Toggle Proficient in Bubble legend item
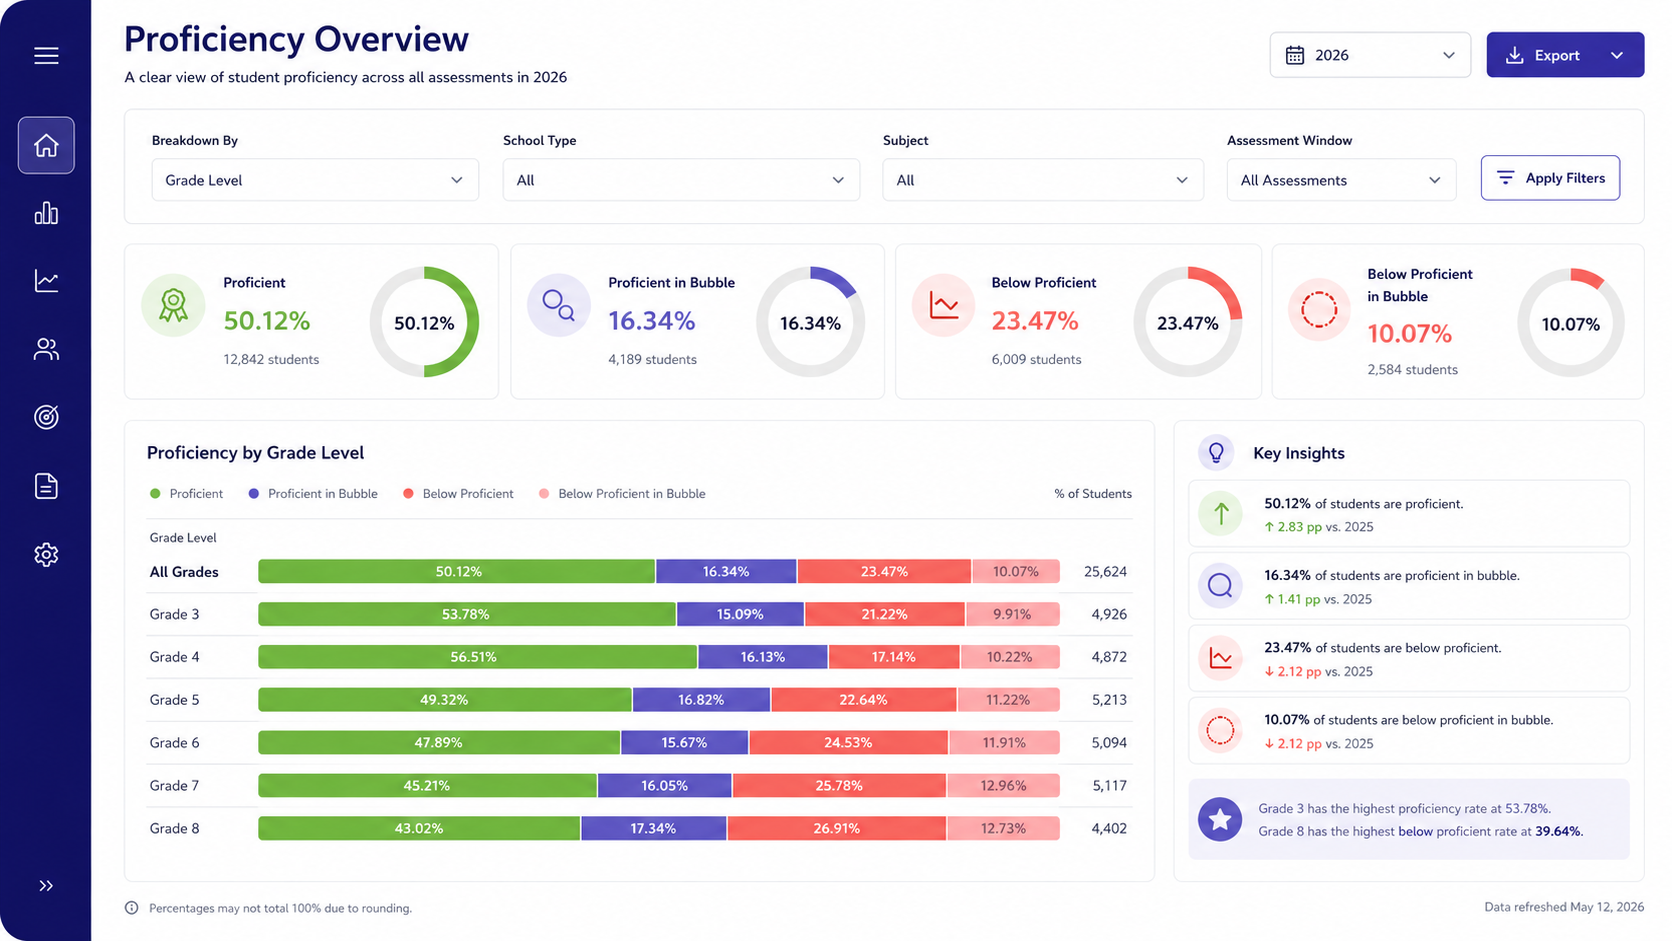The width and height of the screenshot is (1672, 941). (x=313, y=494)
